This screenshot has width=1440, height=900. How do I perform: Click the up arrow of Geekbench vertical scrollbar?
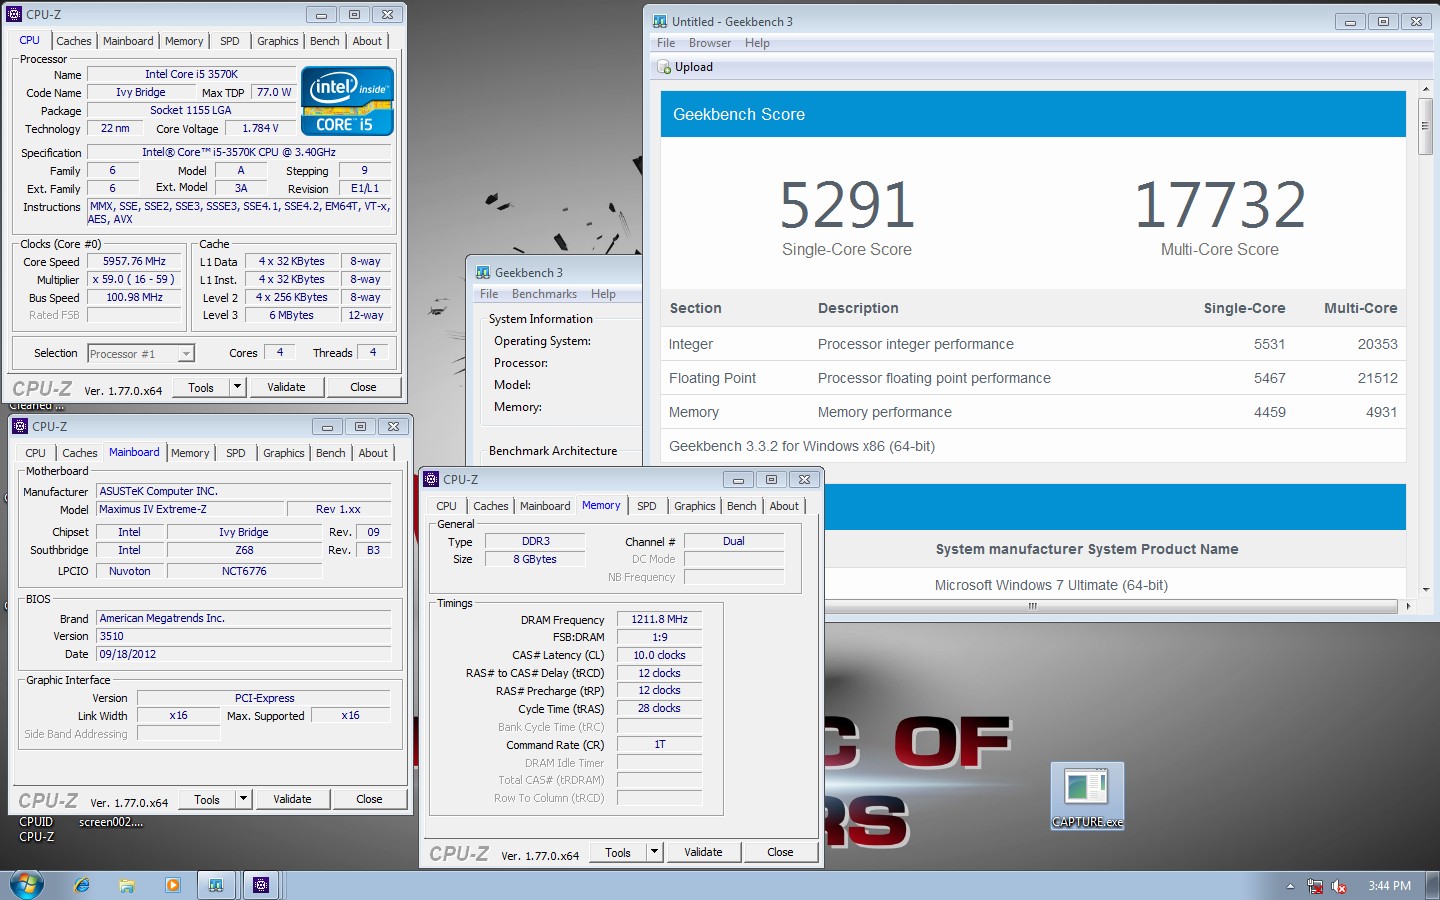(x=1426, y=90)
